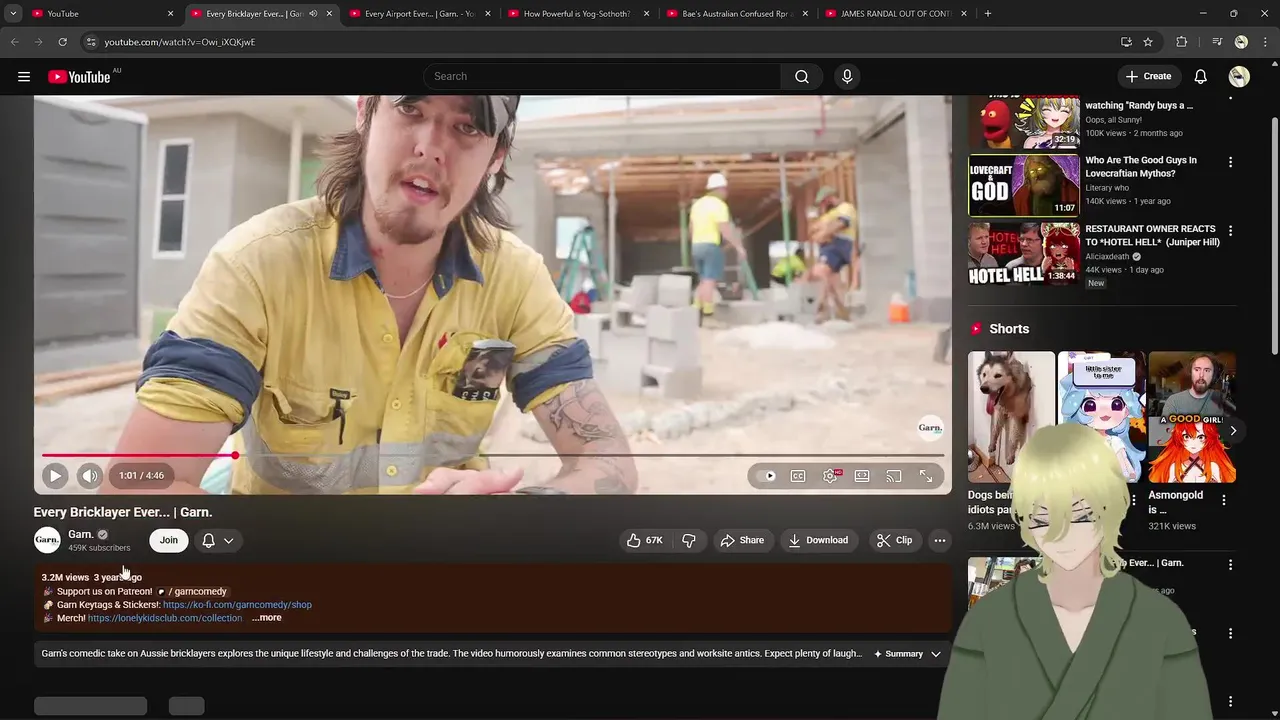The height and width of the screenshot is (720, 1280).
Task: Open player settings gear
Action: pyautogui.click(x=830, y=476)
